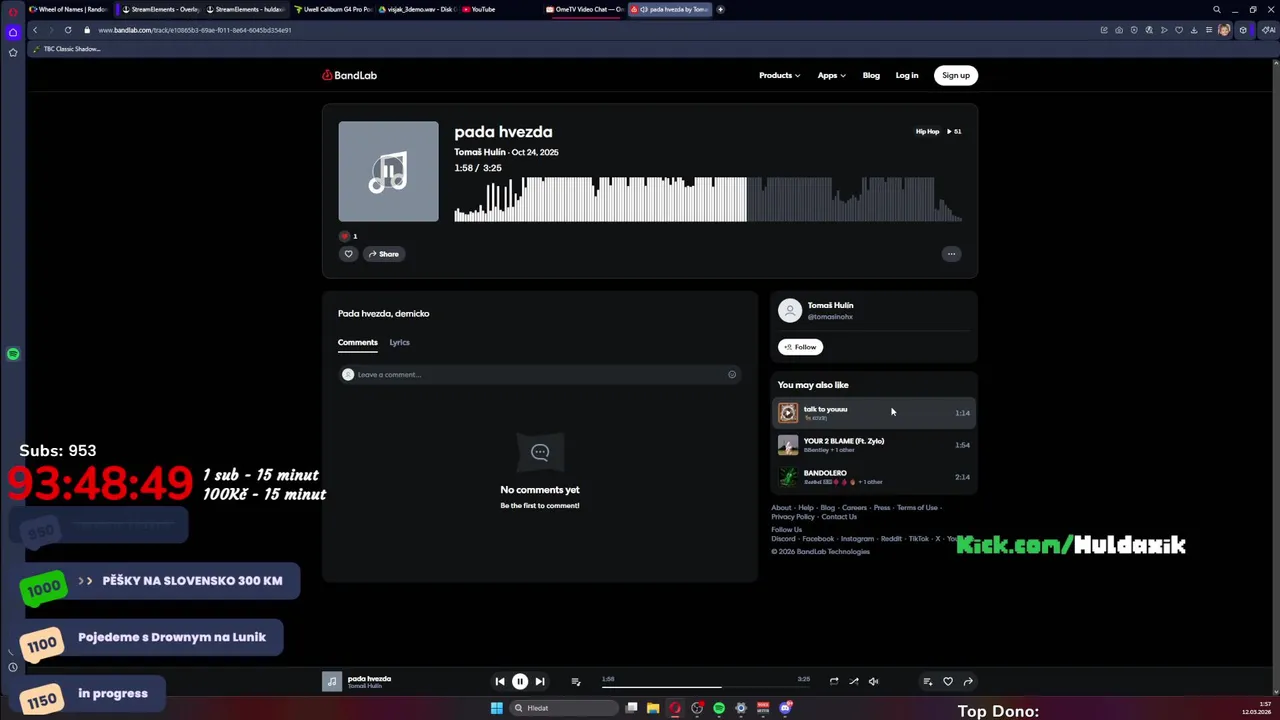Skip to previous track in player bar
This screenshot has height=720, width=1280.
(500, 681)
